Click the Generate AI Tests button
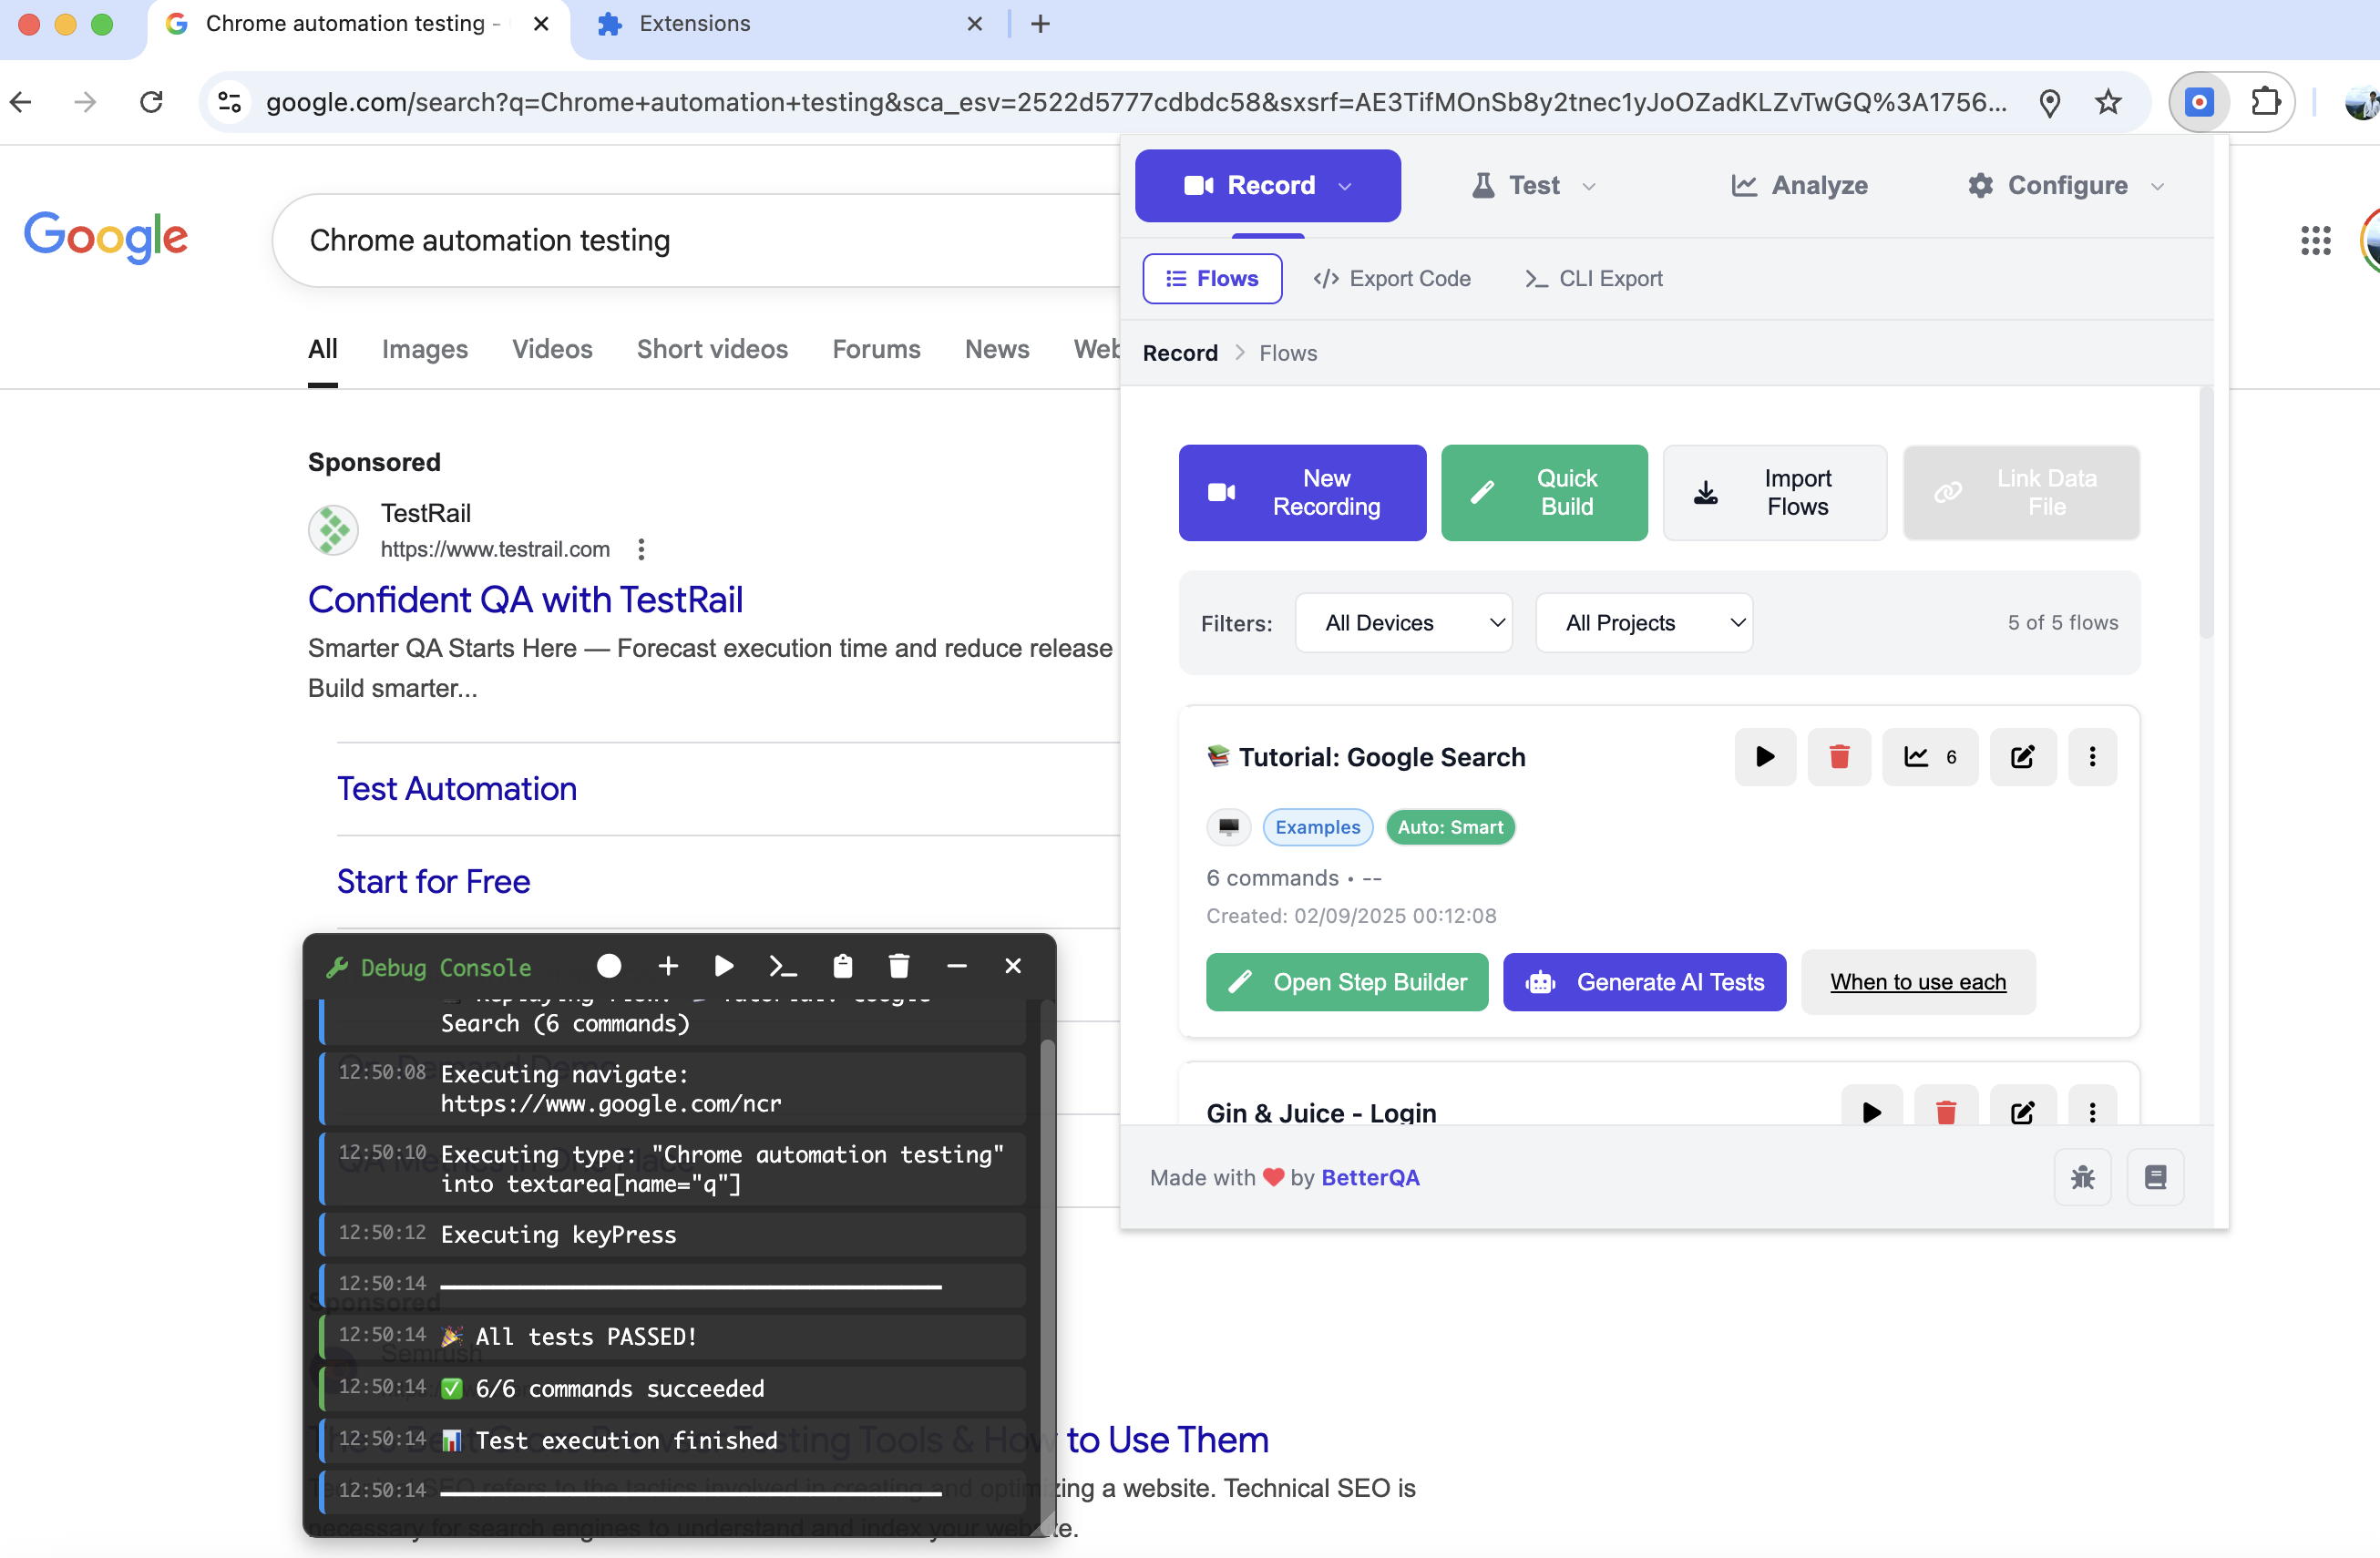Screen dimensions: 2380x1558 click(x=1644, y=982)
